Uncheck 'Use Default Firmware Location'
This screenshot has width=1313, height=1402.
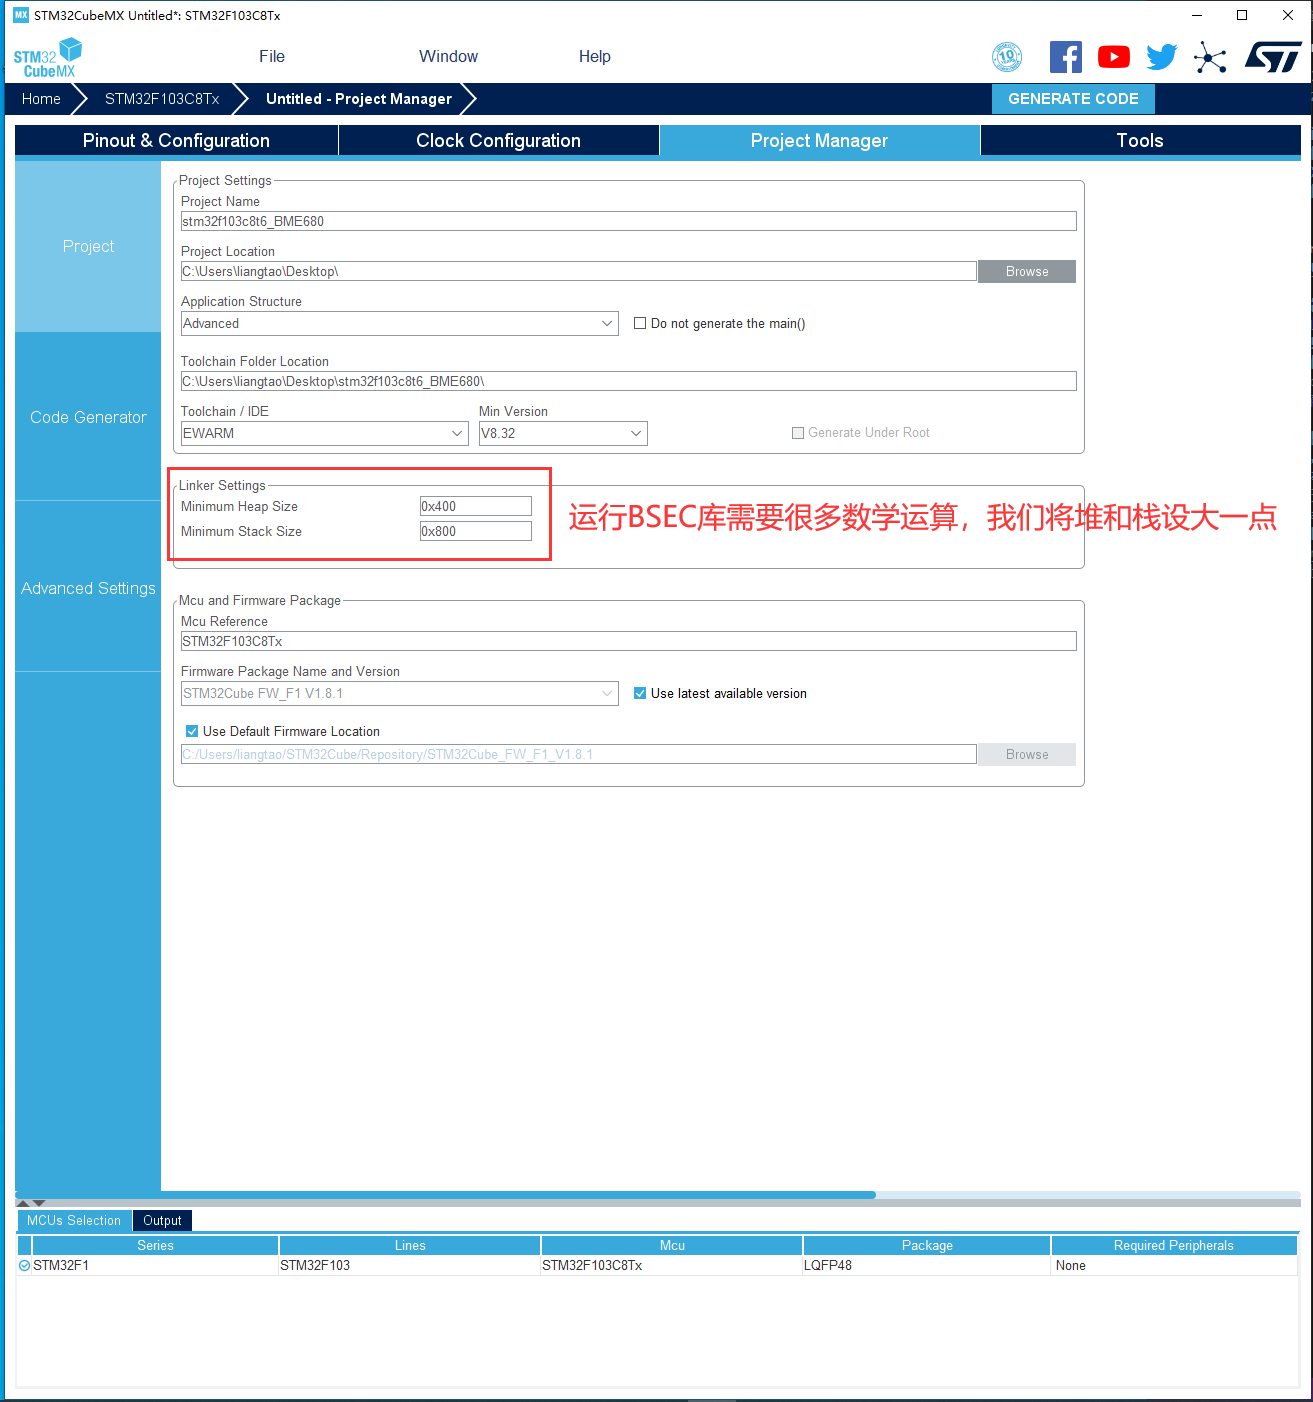click(x=192, y=731)
